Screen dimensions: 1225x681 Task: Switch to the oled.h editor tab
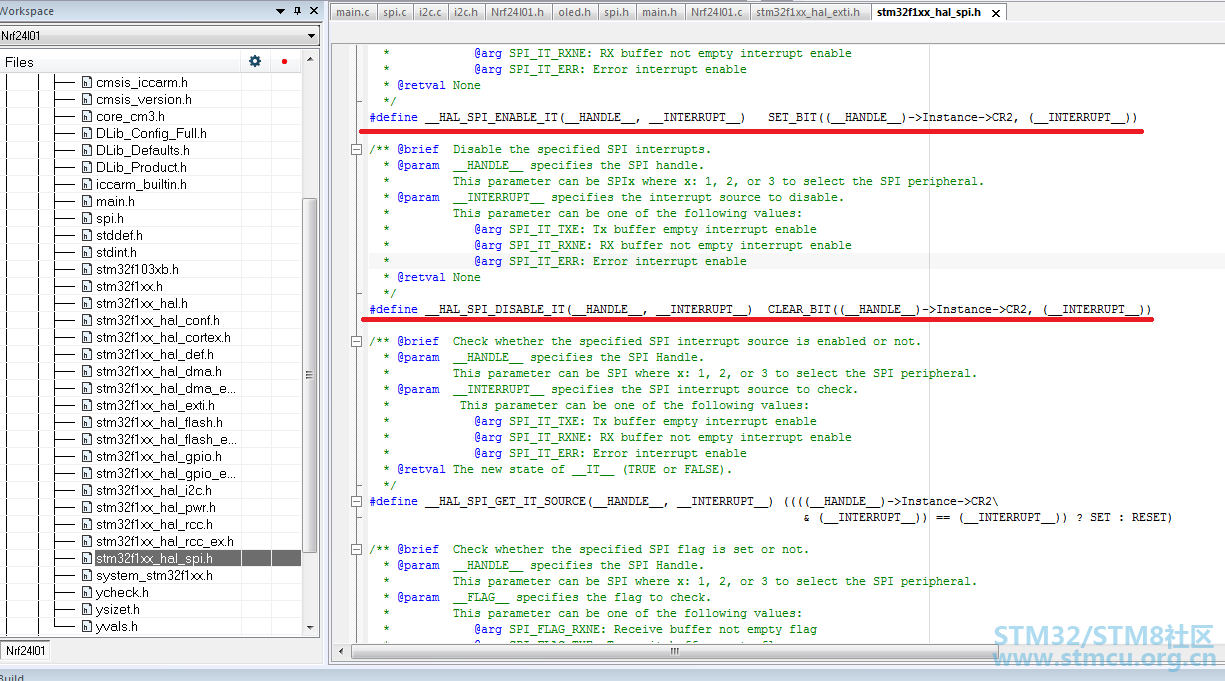click(575, 12)
